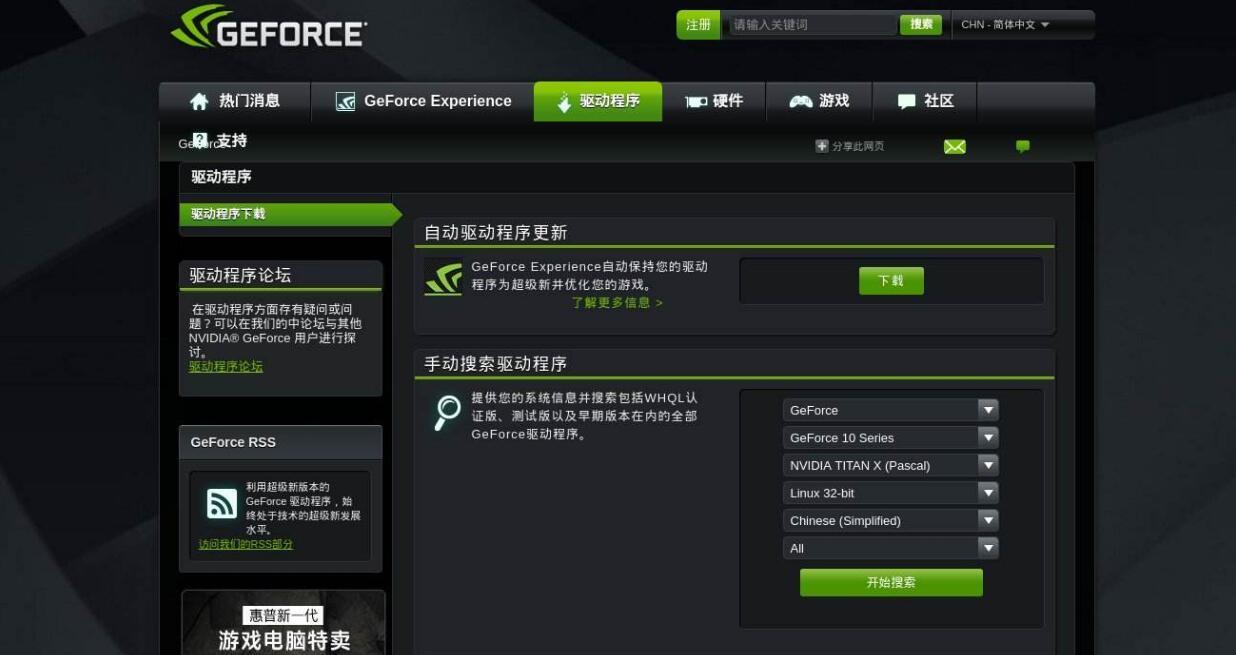Select 驱动程序下载 in the sidebar
The width and height of the screenshot is (1236, 655).
coord(290,214)
